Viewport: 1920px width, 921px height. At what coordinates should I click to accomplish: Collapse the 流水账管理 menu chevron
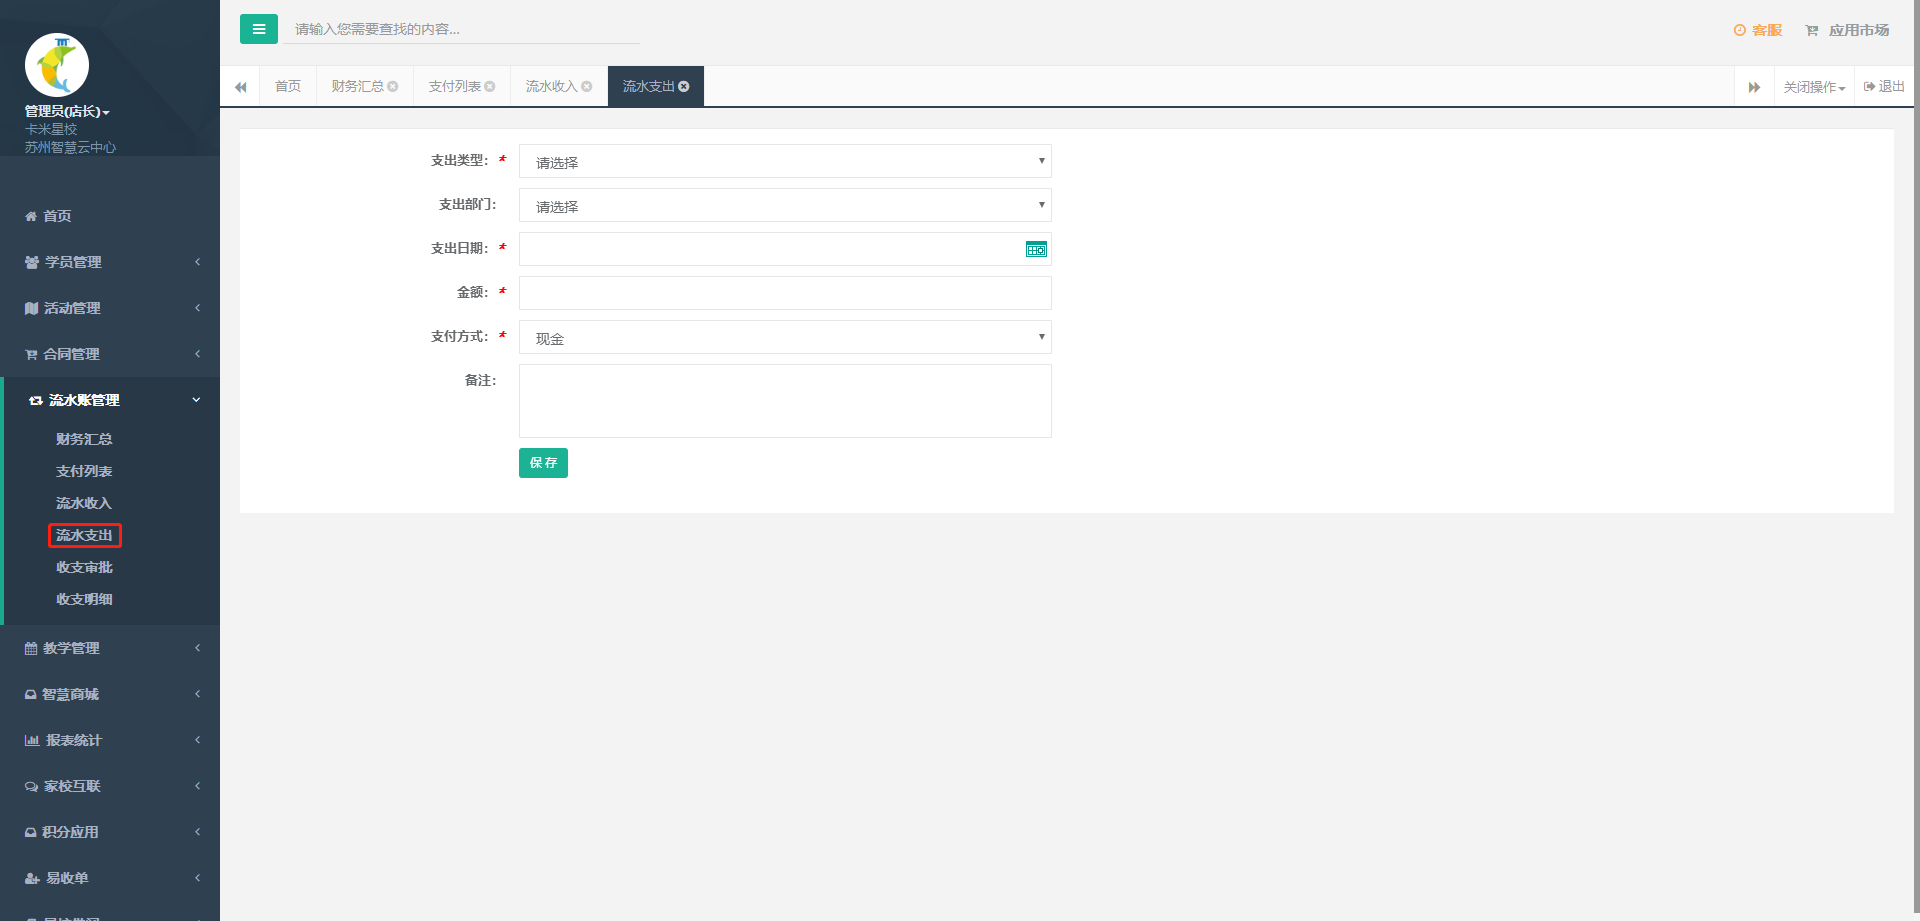point(196,400)
